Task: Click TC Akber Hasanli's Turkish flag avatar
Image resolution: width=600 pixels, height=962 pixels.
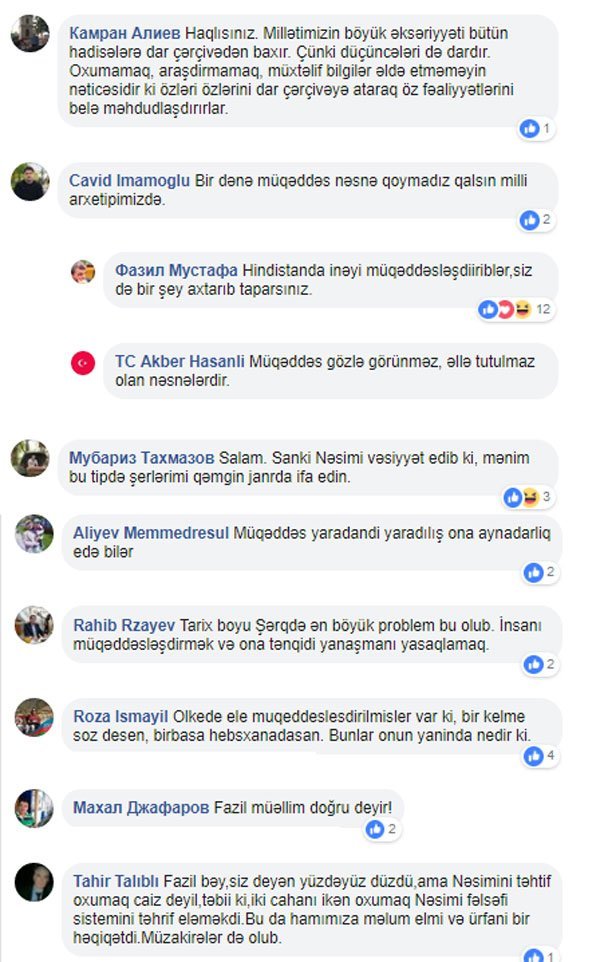Action: point(83,363)
